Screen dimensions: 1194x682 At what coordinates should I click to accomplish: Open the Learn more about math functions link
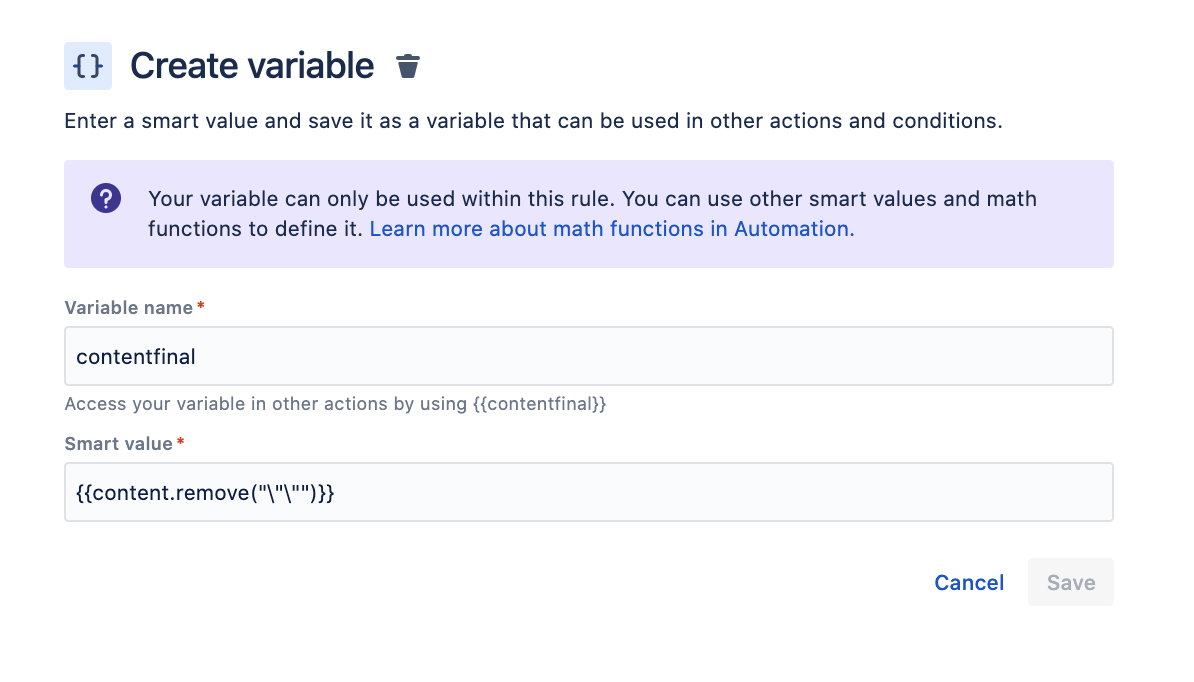612,229
